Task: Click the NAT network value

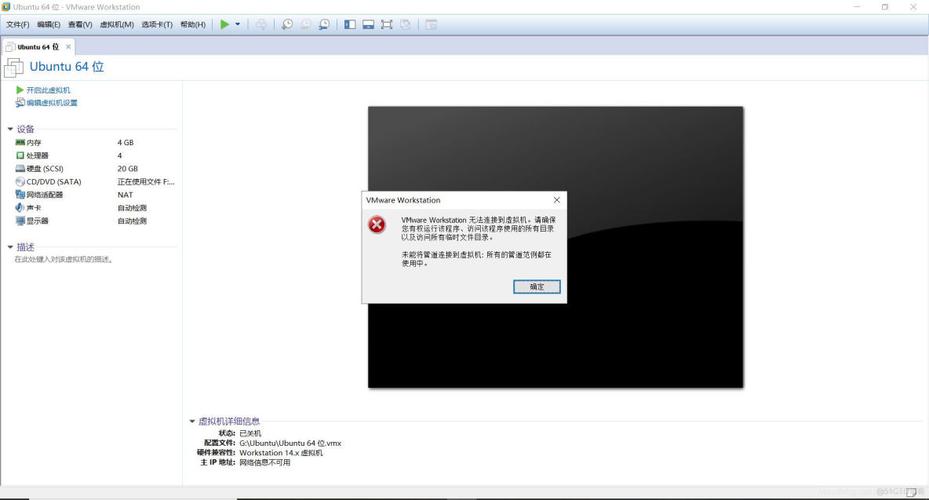Action: click(125, 194)
